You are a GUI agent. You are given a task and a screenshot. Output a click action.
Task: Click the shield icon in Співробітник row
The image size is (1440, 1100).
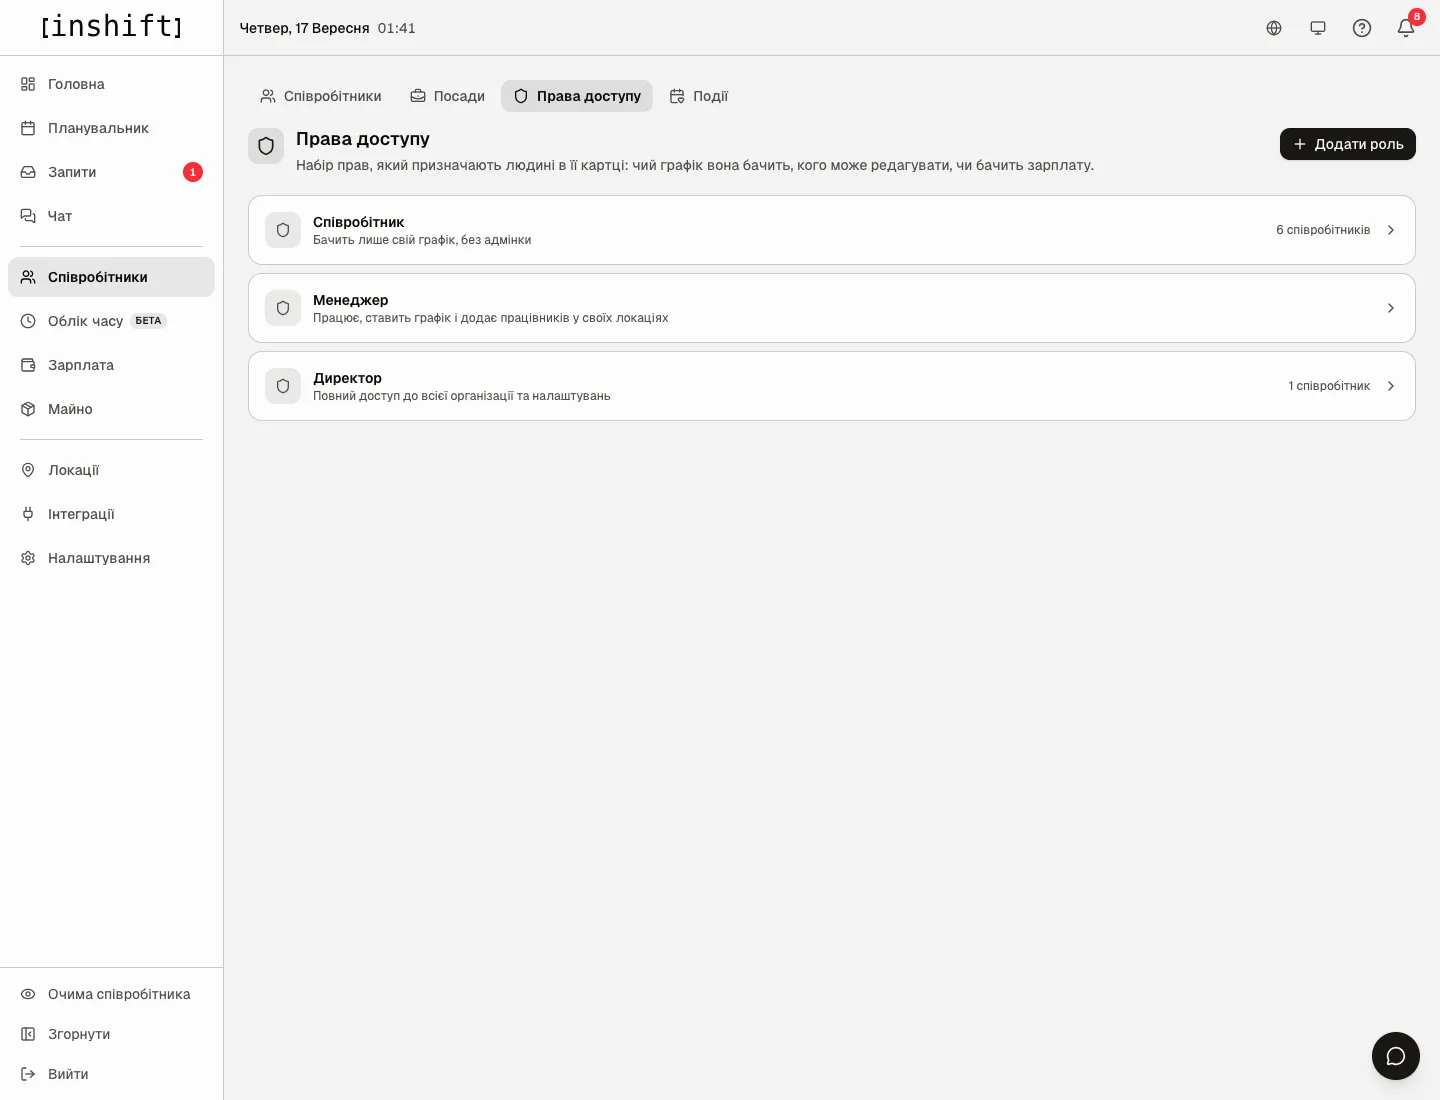[x=283, y=230]
